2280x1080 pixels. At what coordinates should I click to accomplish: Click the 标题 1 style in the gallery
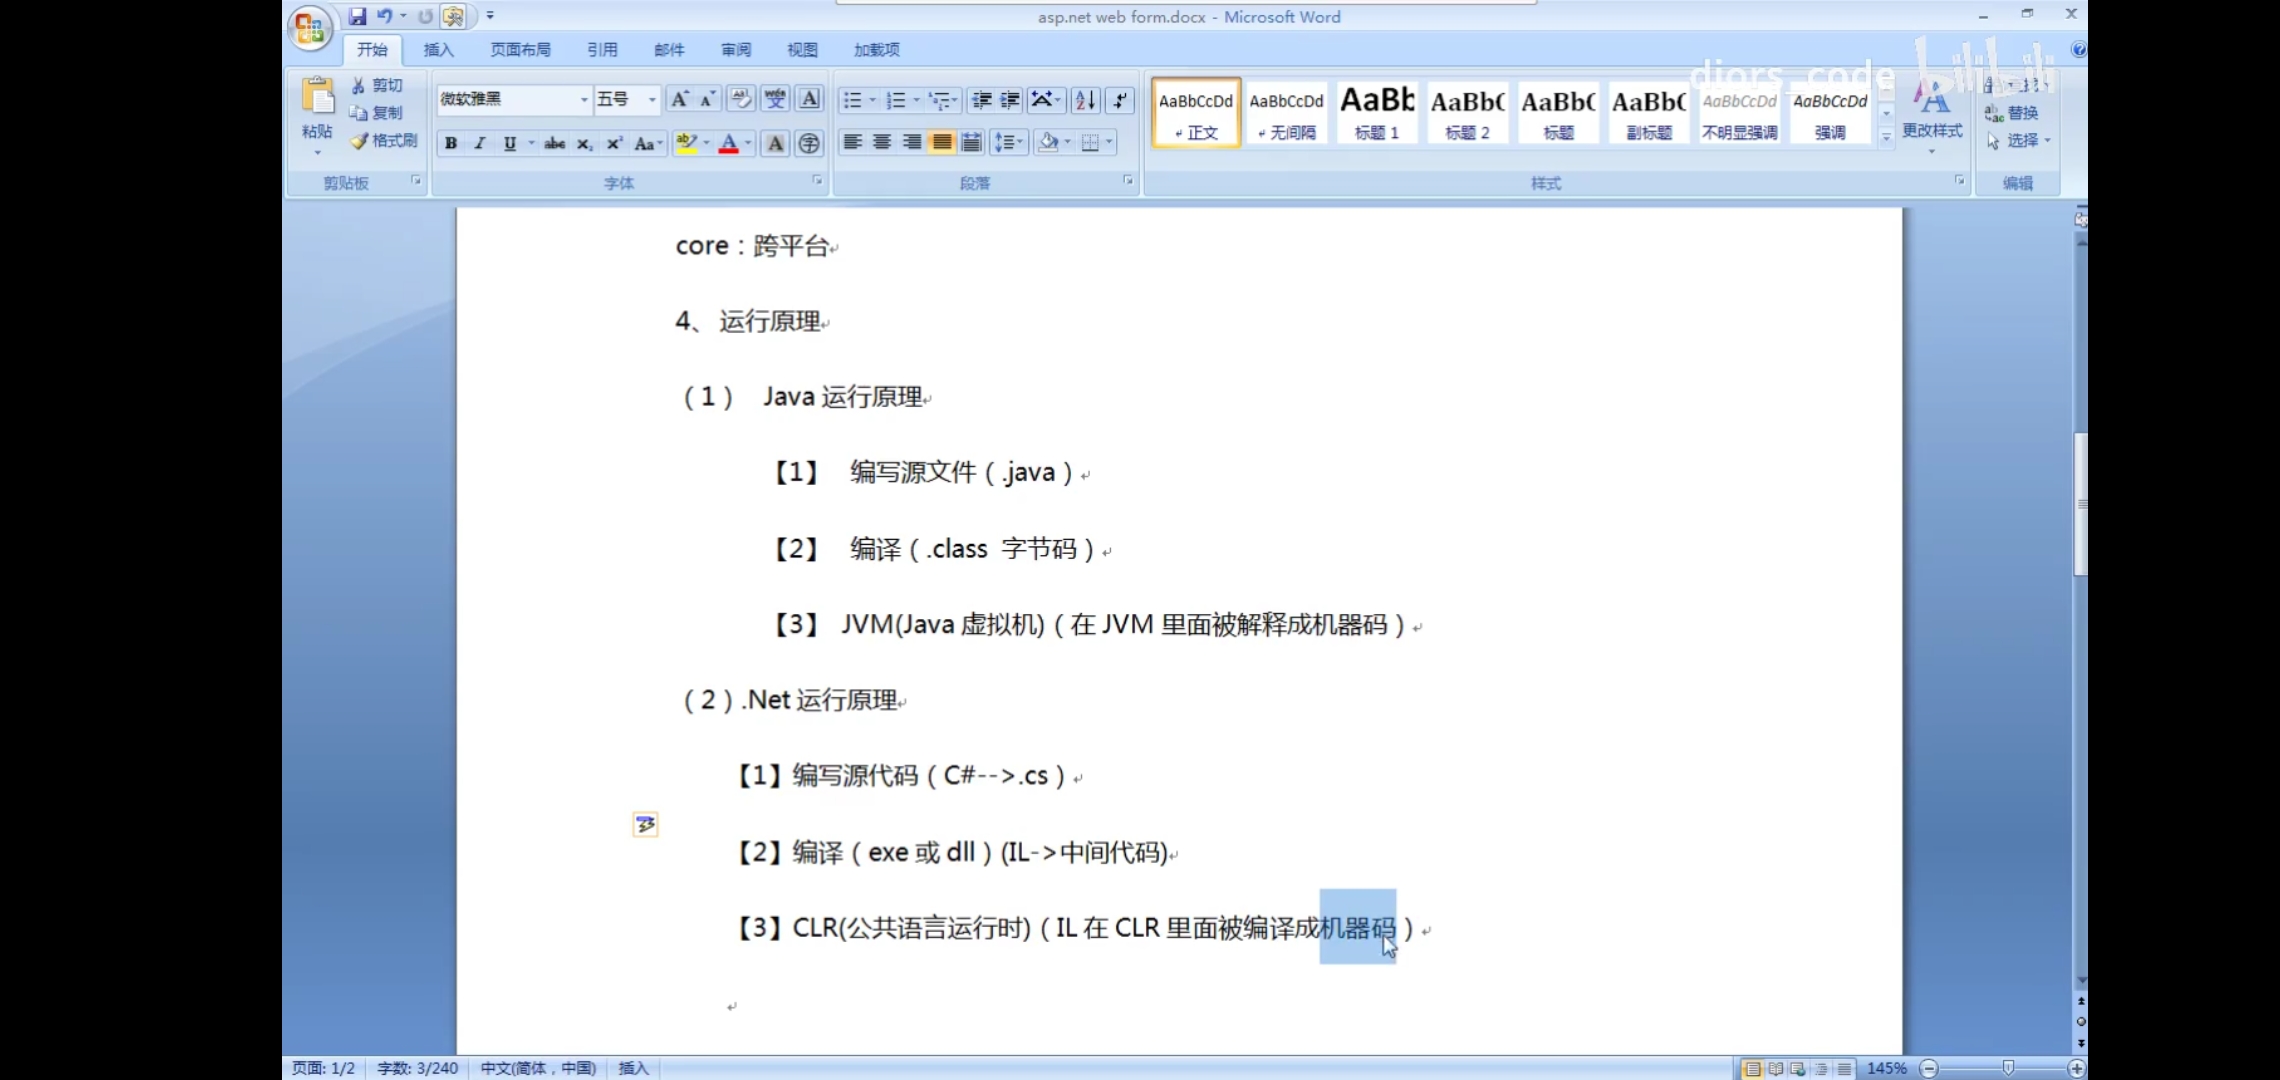pyautogui.click(x=1376, y=112)
